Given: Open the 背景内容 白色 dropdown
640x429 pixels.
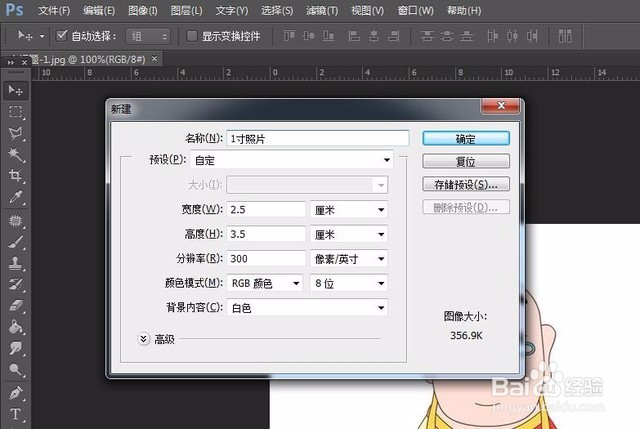Looking at the screenshot, I should coord(307,308).
